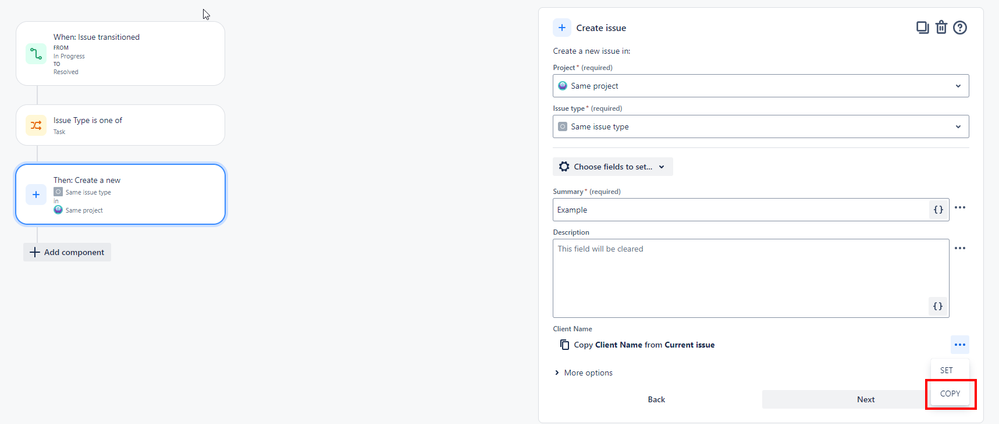This screenshot has width=999, height=424.
Task: Click the three-dot menu beside Client Name
Action: click(960, 345)
